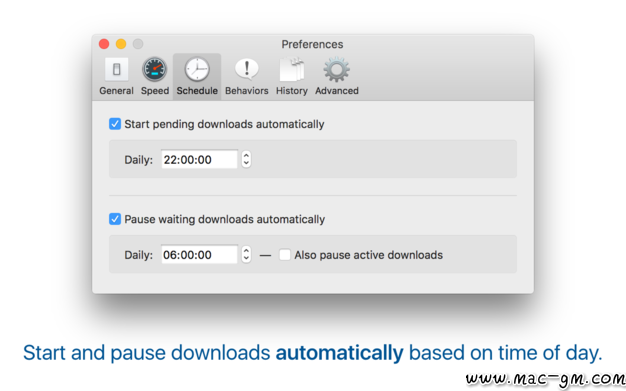The image size is (626, 391).
Task: Switch to the General tab label
Action: (117, 91)
